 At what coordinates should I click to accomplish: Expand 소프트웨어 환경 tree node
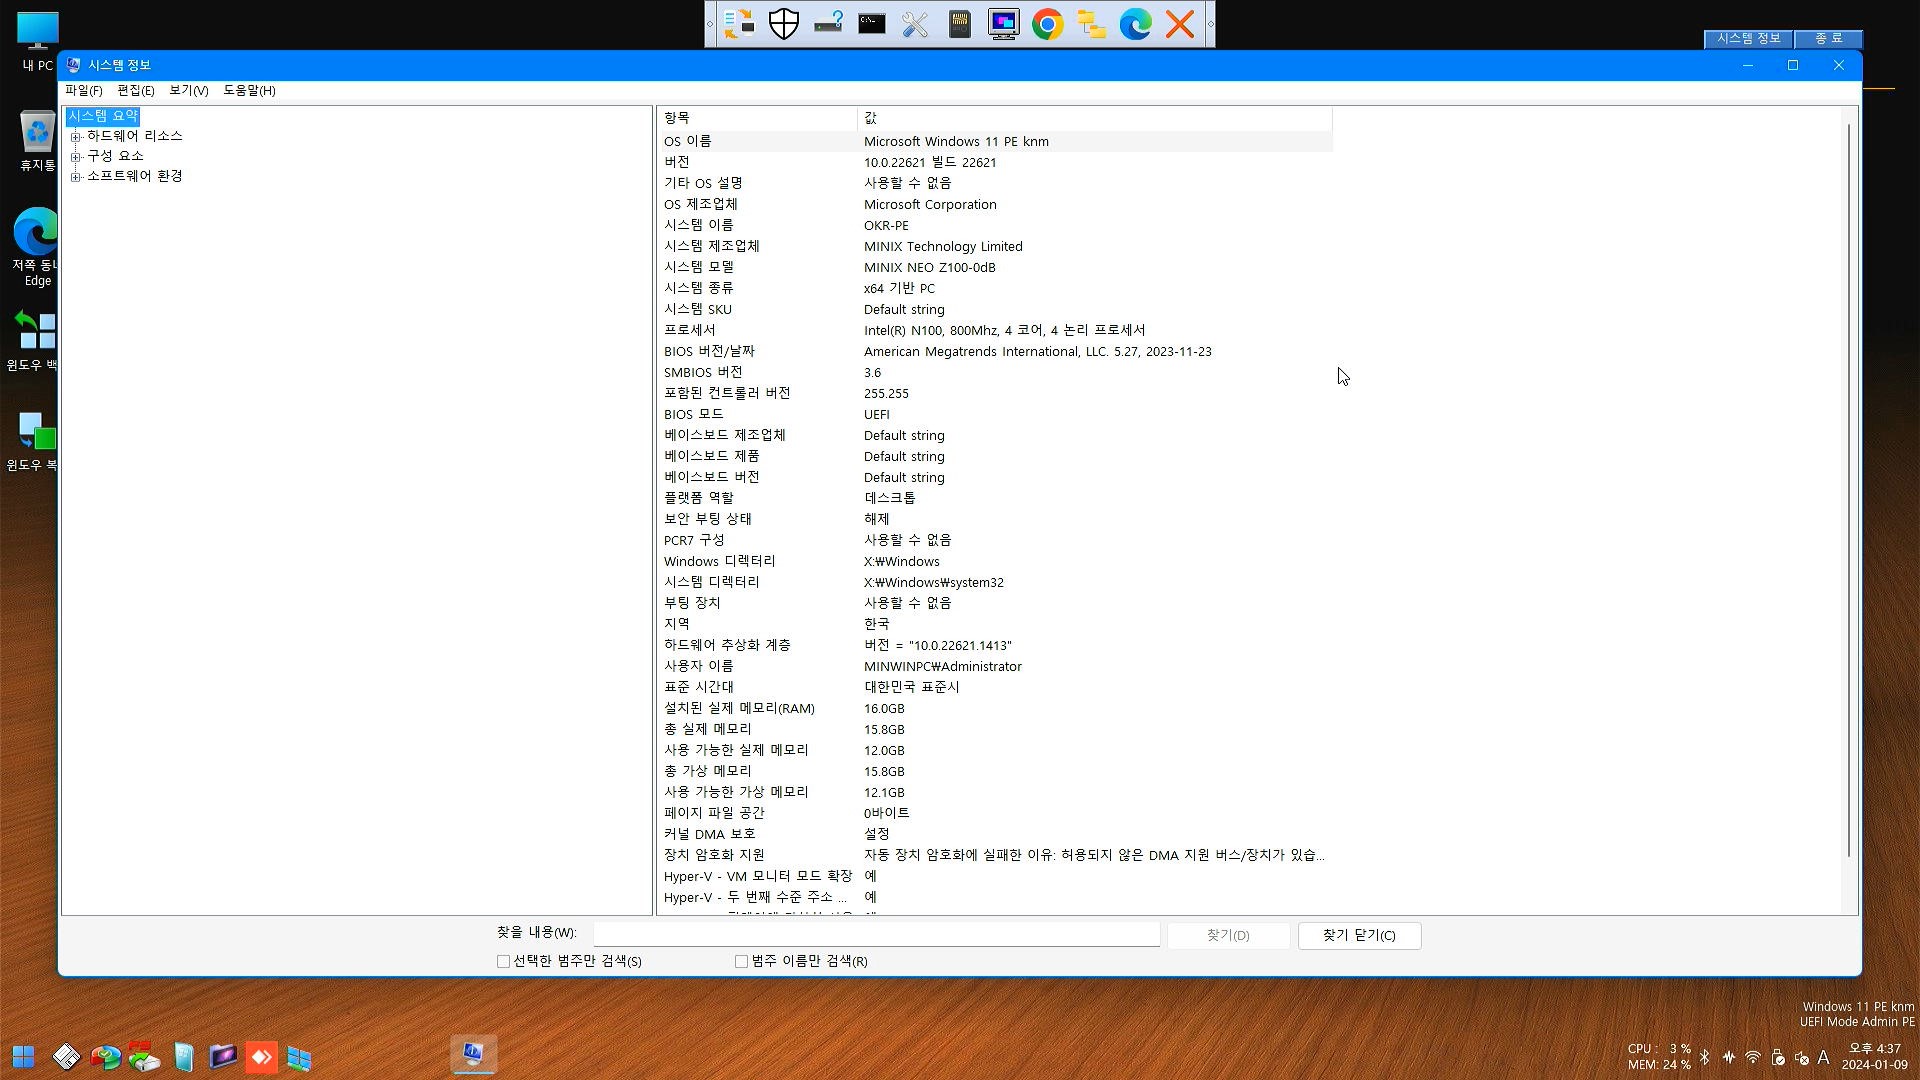point(75,176)
